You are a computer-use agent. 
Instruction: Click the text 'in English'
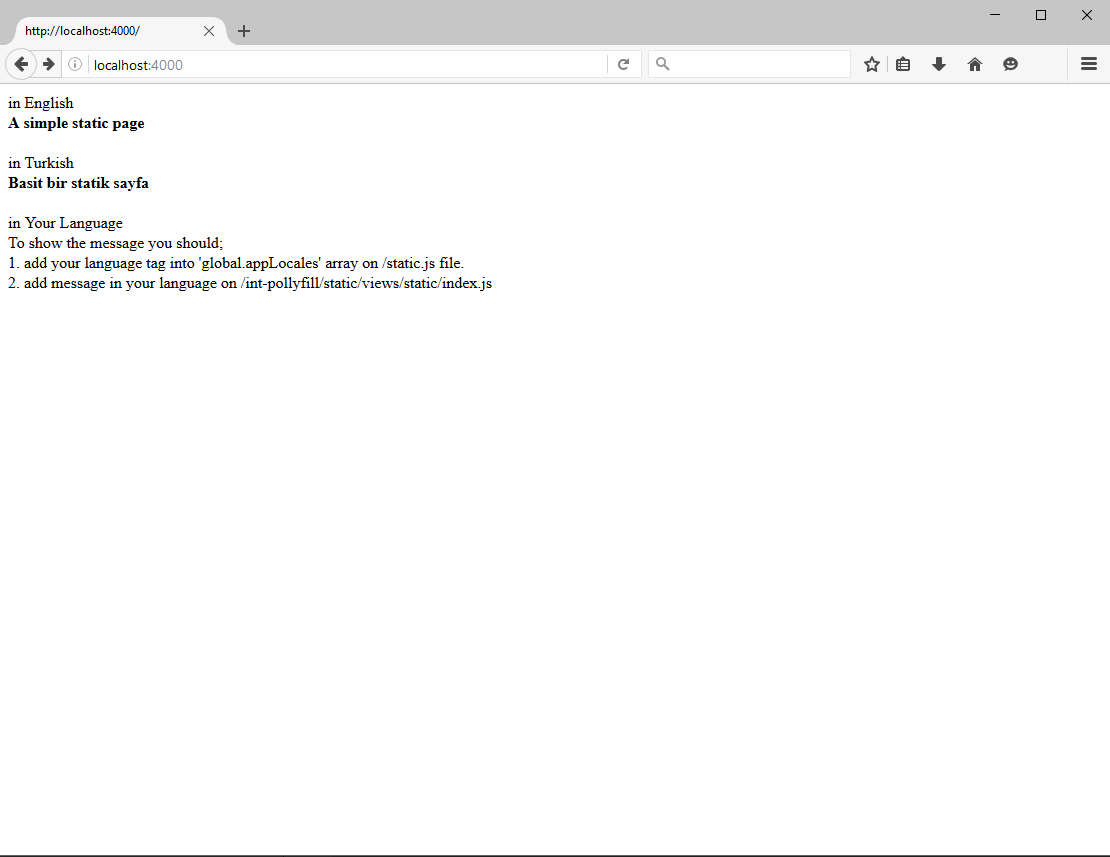(x=41, y=103)
